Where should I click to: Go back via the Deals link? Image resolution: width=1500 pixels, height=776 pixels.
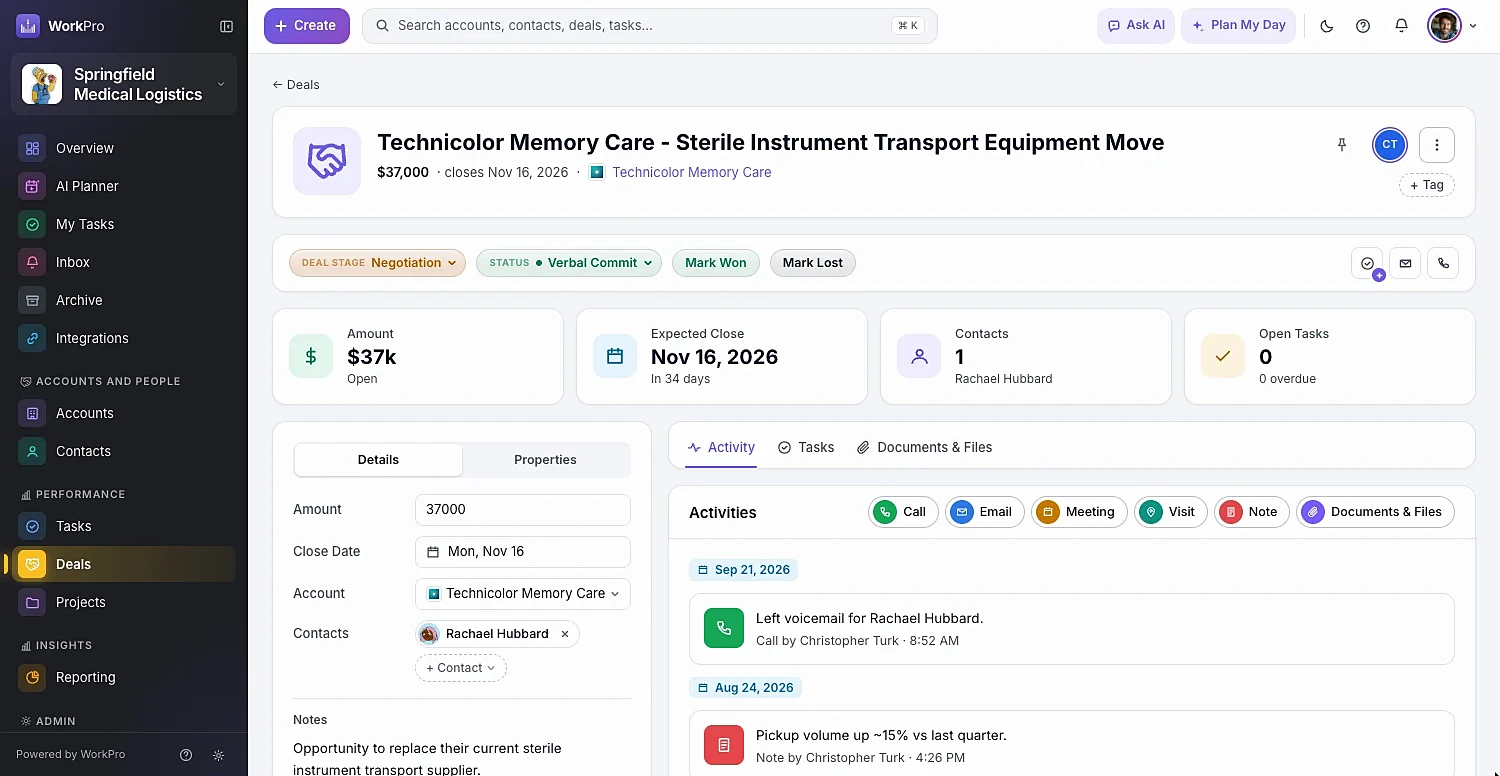click(296, 85)
